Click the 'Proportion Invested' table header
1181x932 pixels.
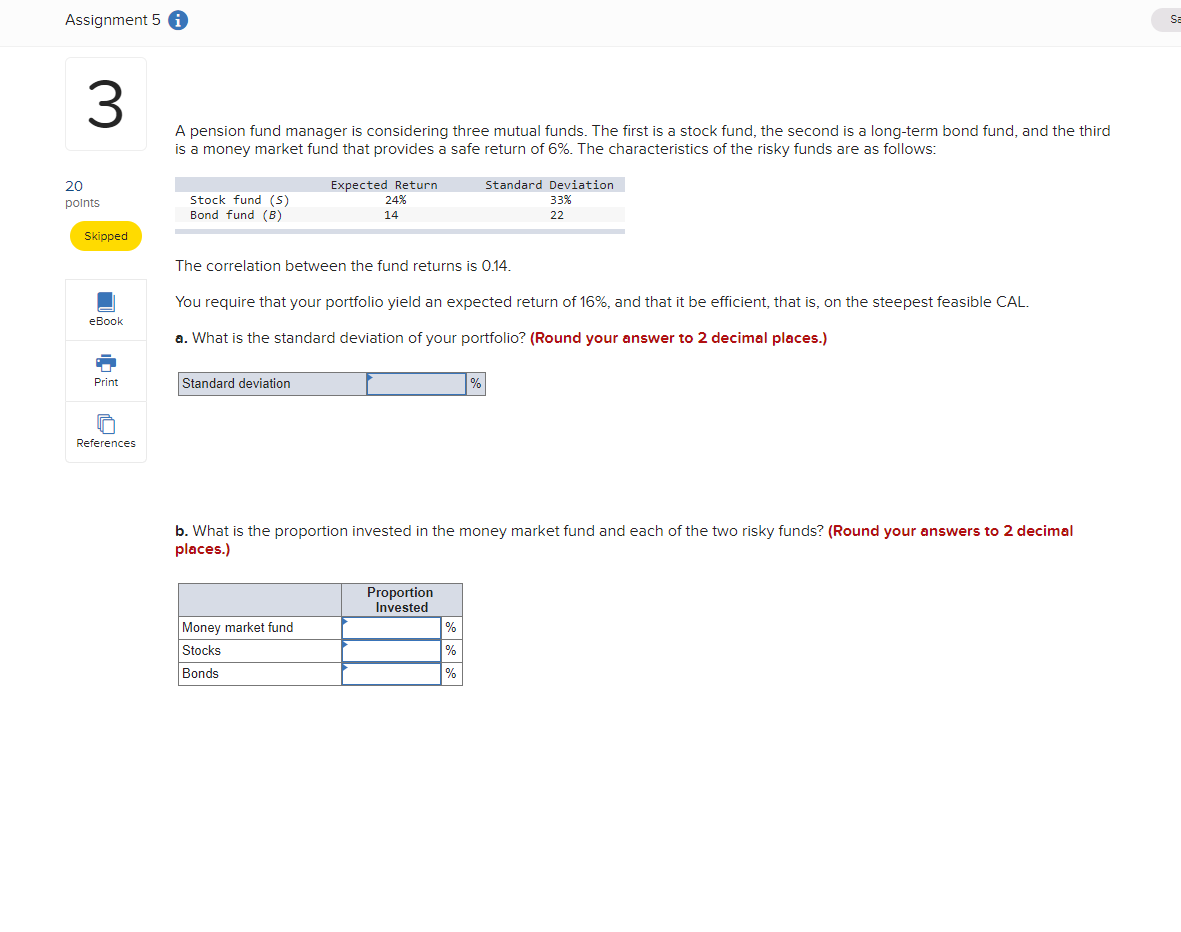coord(401,600)
